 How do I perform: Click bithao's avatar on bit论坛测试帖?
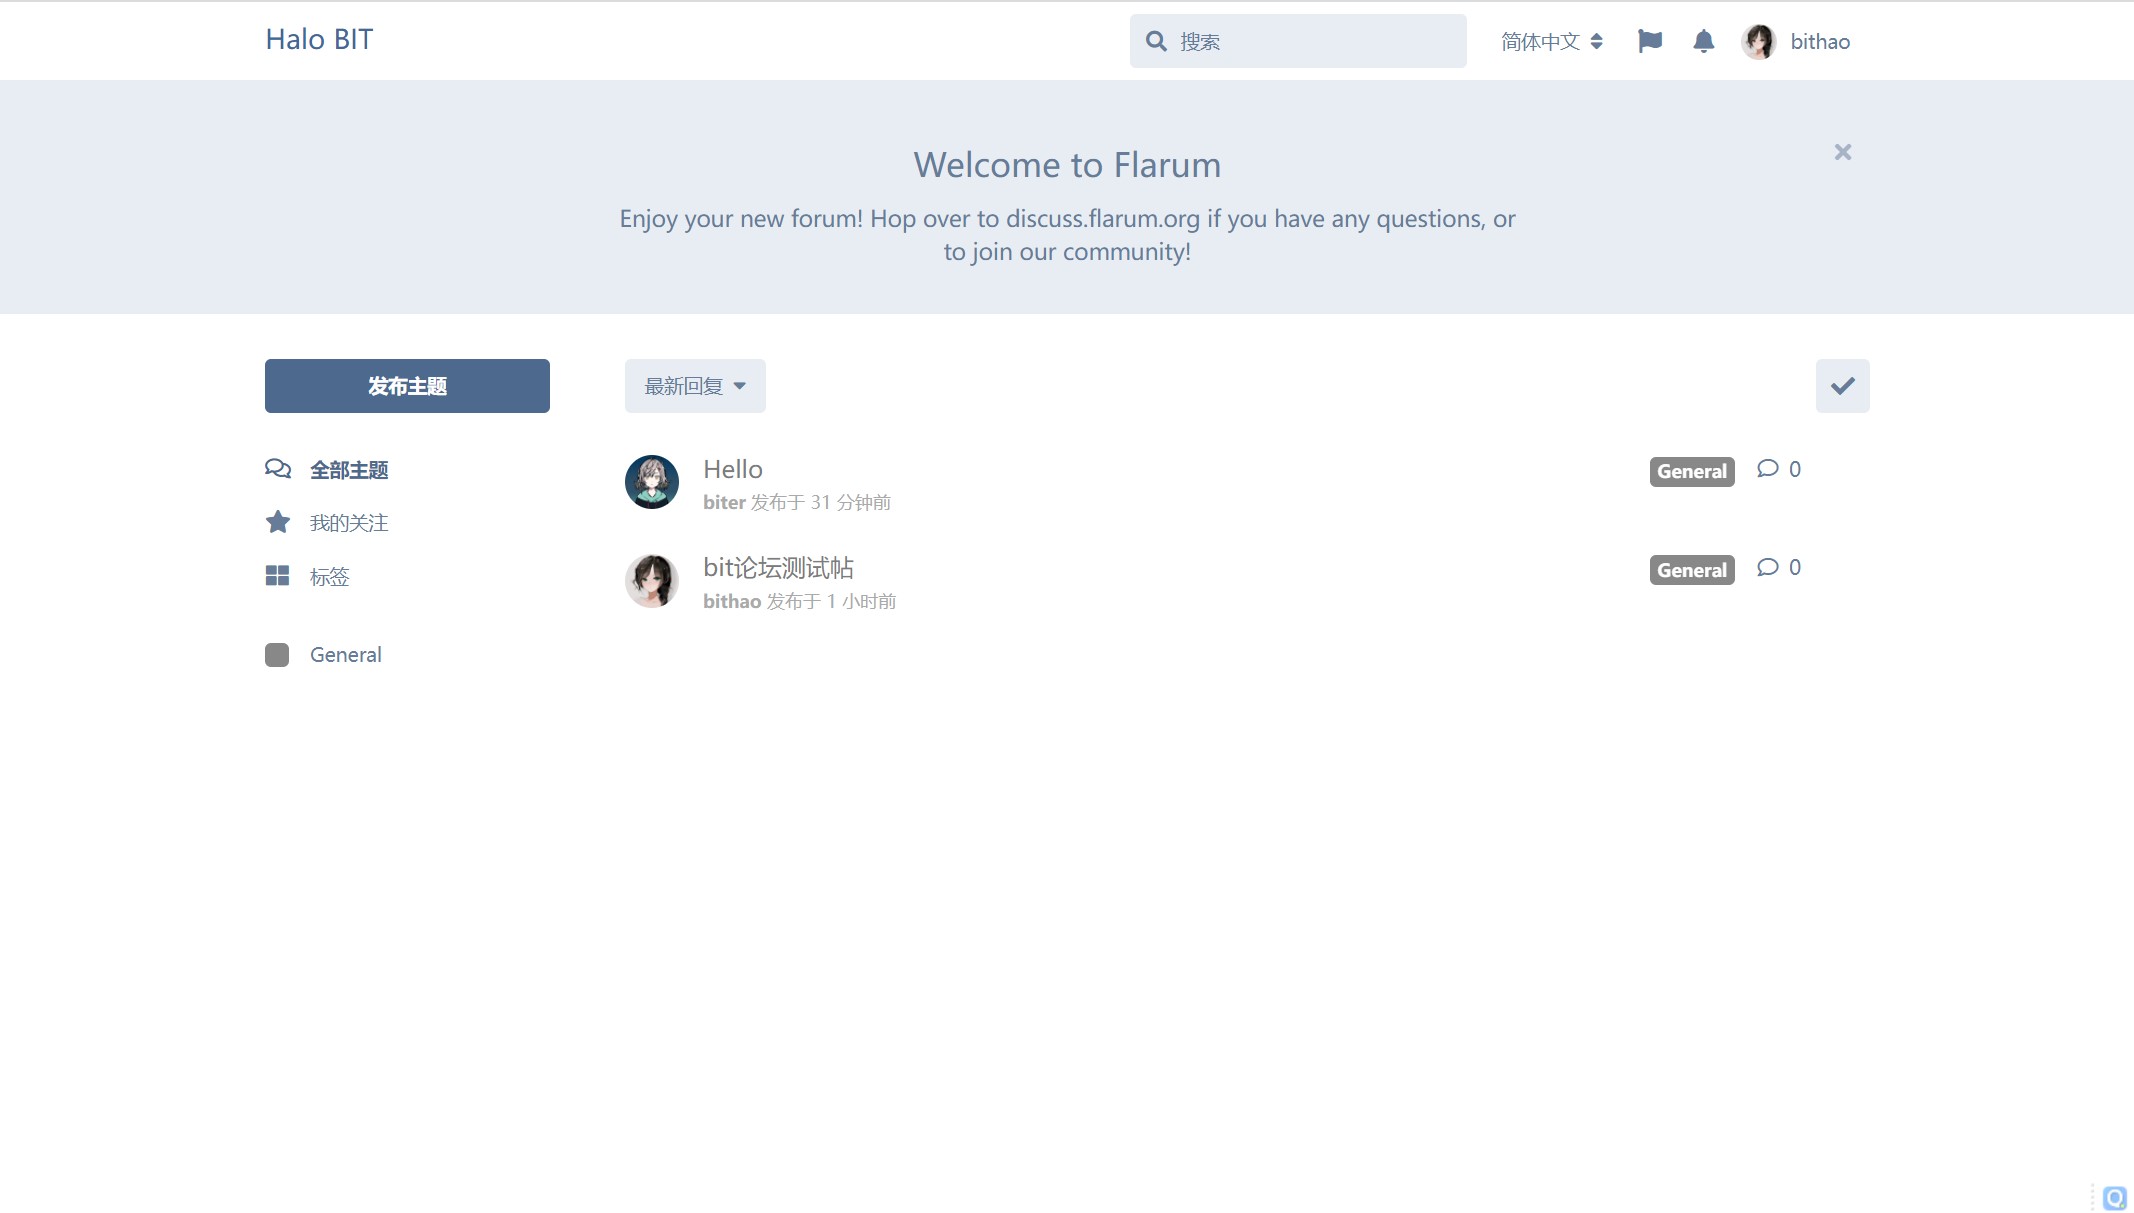point(652,581)
